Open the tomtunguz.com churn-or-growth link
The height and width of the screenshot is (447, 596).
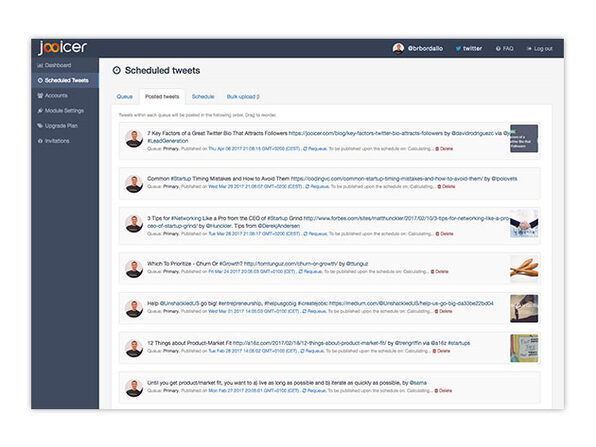[290, 264]
